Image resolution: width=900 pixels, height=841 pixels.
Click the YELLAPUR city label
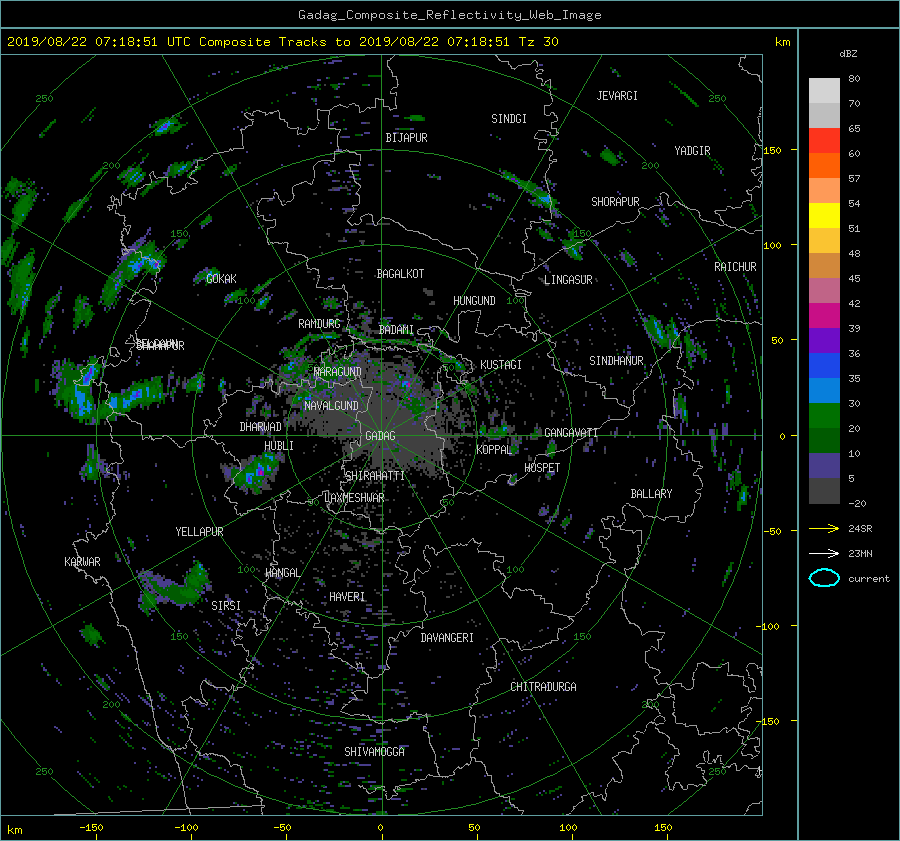coord(199,532)
